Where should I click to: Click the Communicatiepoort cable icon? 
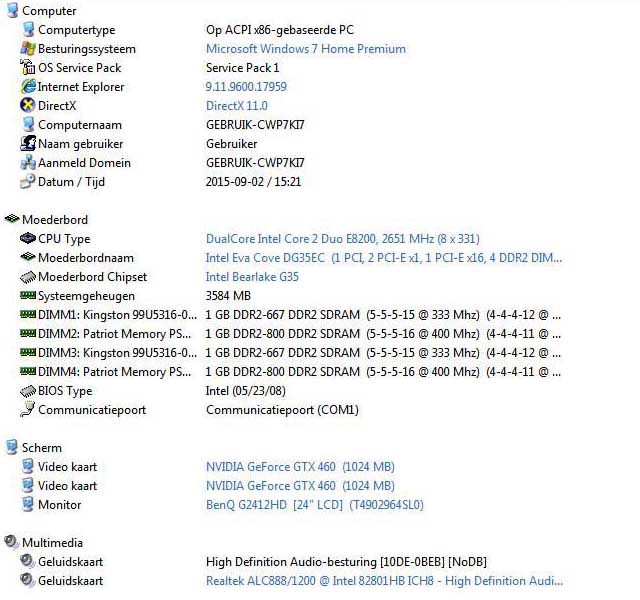(28, 409)
